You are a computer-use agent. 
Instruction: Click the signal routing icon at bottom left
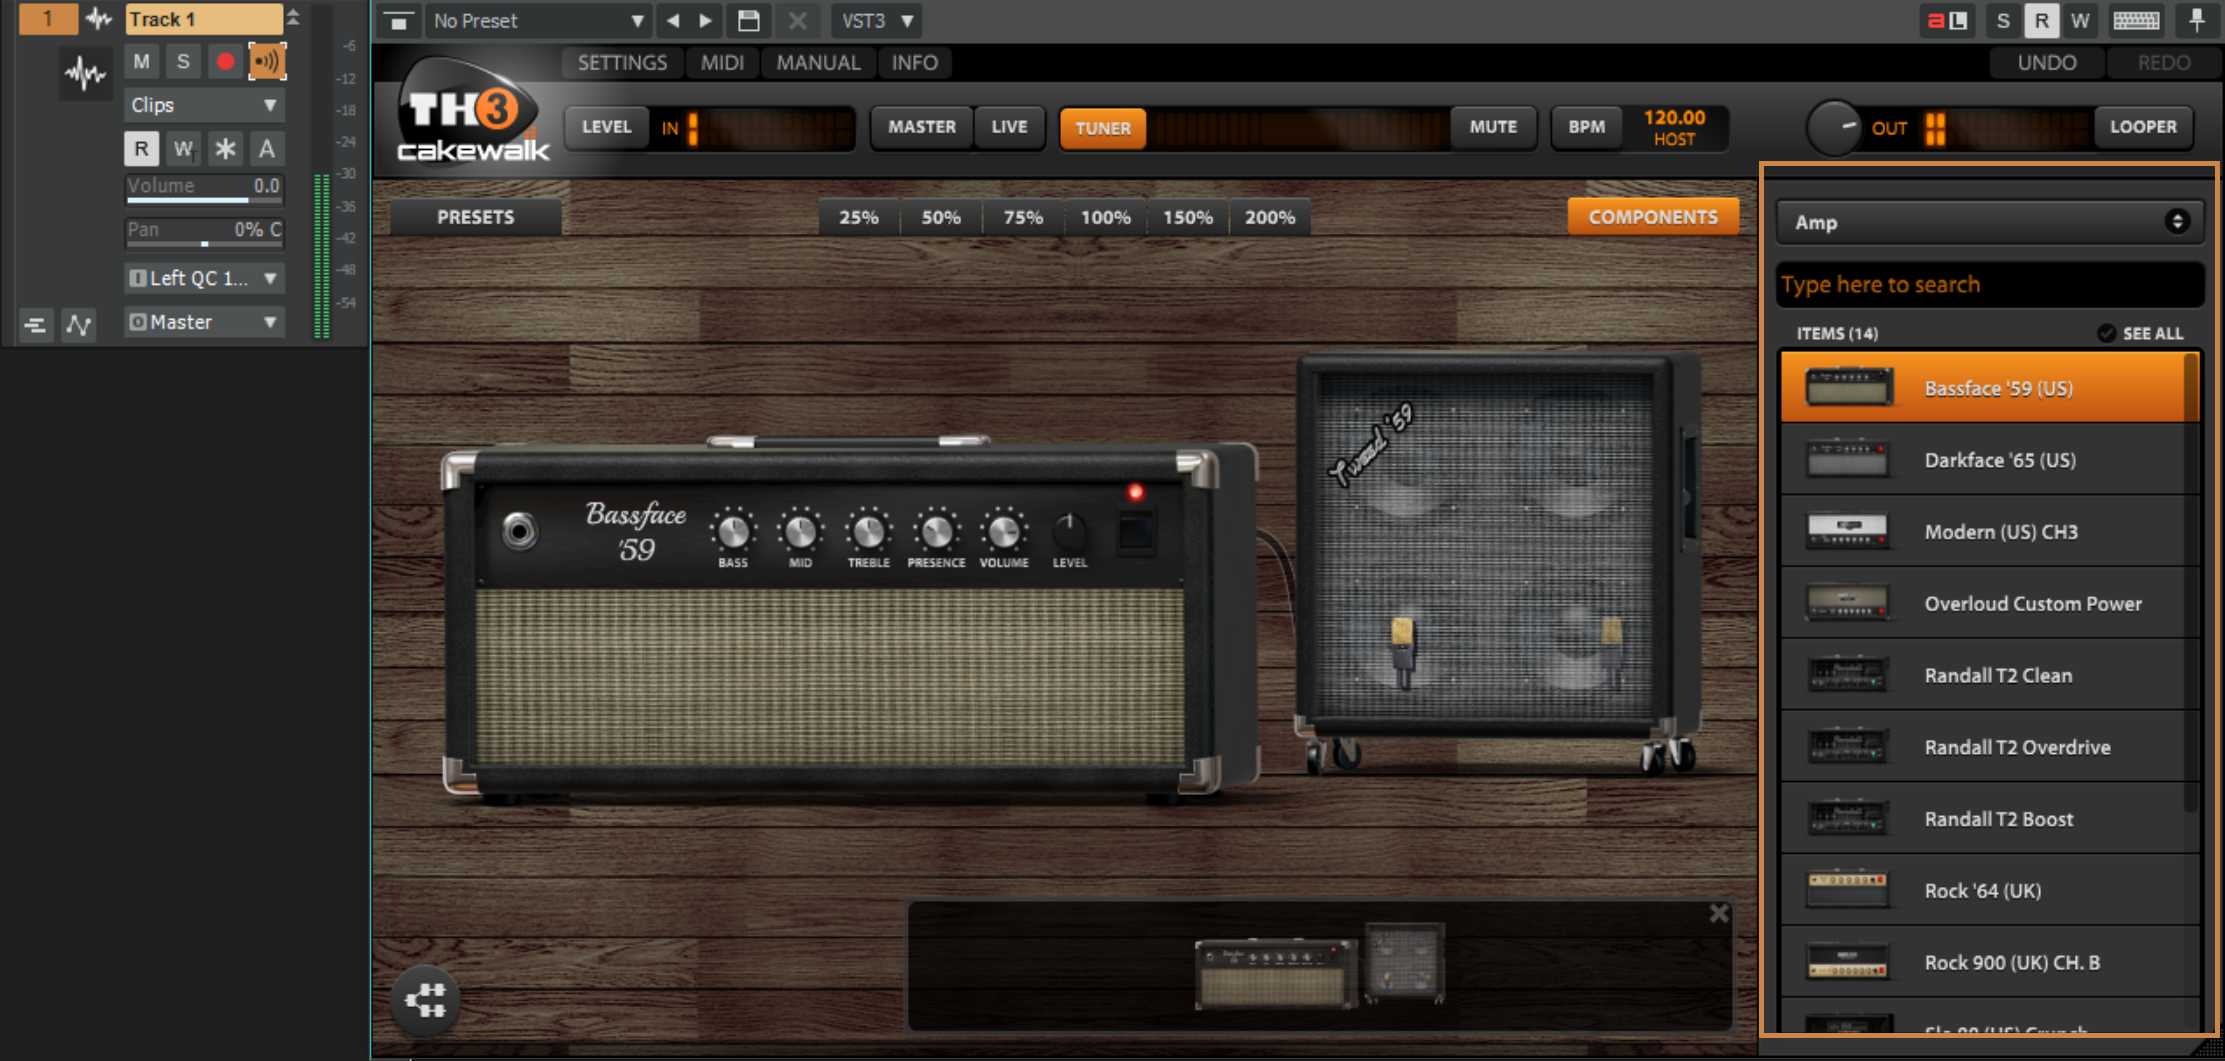426,999
